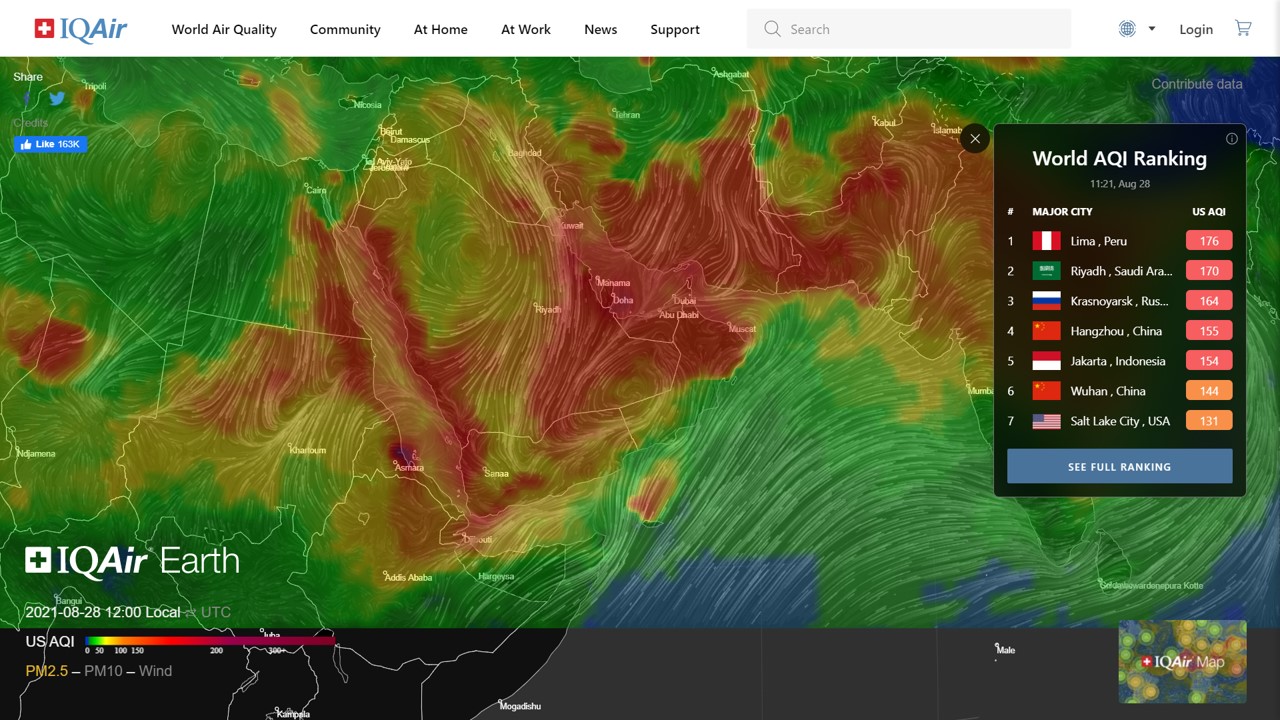Image resolution: width=1280 pixels, height=720 pixels.
Task: Share the map on Facebook
Action: pyautogui.click(x=27, y=98)
